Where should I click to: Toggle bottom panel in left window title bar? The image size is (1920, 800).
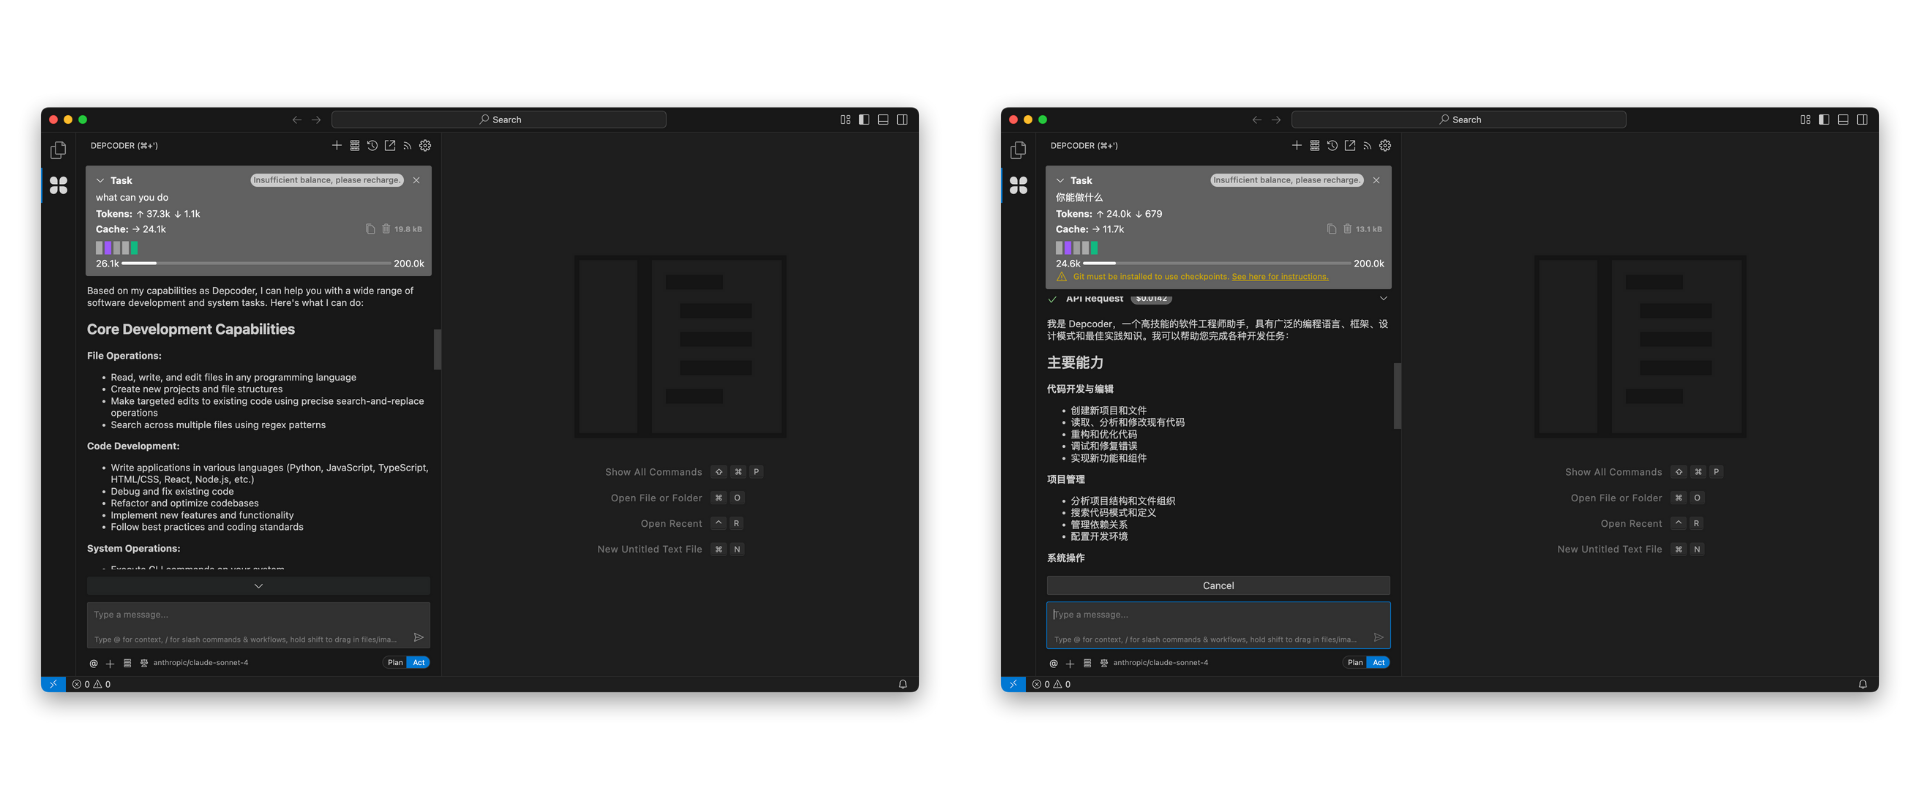click(x=883, y=119)
